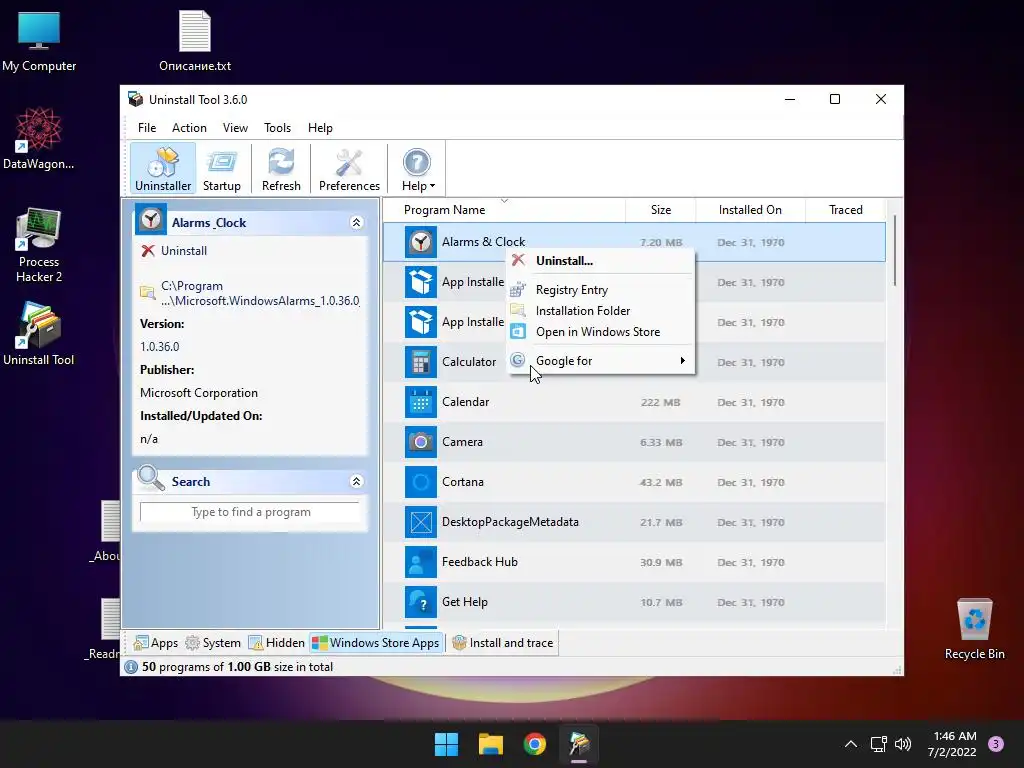The height and width of the screenshot is (768, 1024).
Task: Open DataWagon desktop shortcut
Action: (x=39, y=139)
